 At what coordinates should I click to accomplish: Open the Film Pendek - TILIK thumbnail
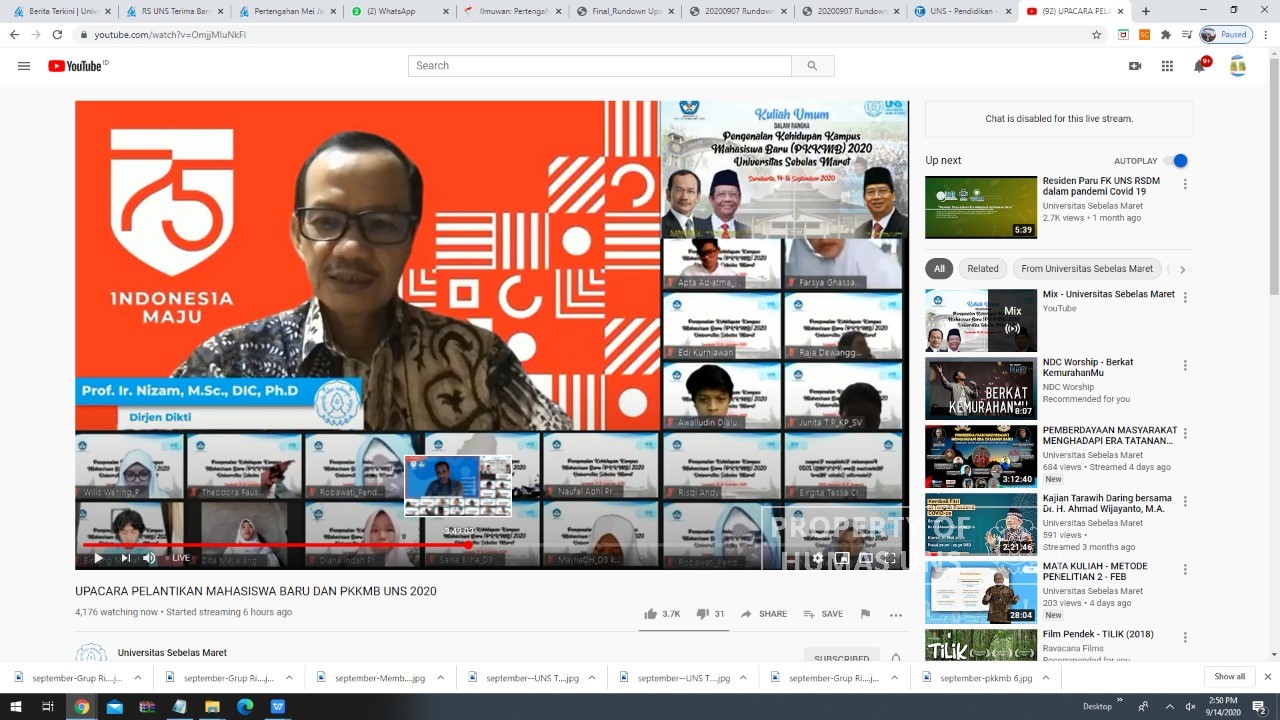981,645
